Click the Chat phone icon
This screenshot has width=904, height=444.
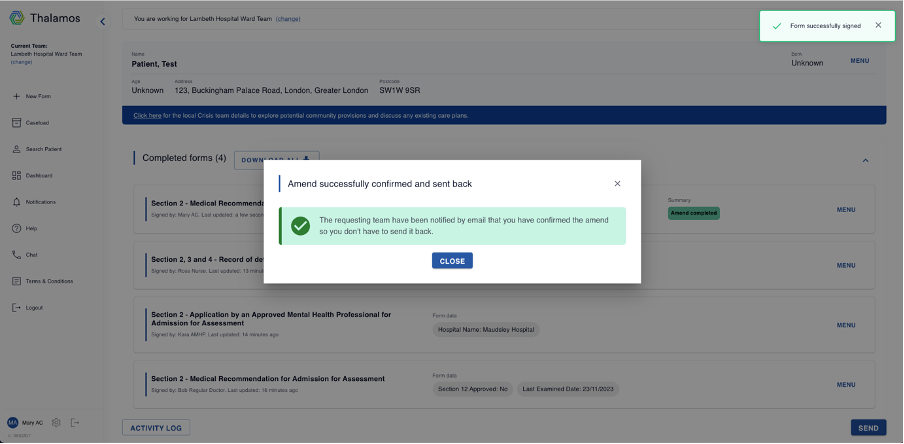(x=16, y=255)
